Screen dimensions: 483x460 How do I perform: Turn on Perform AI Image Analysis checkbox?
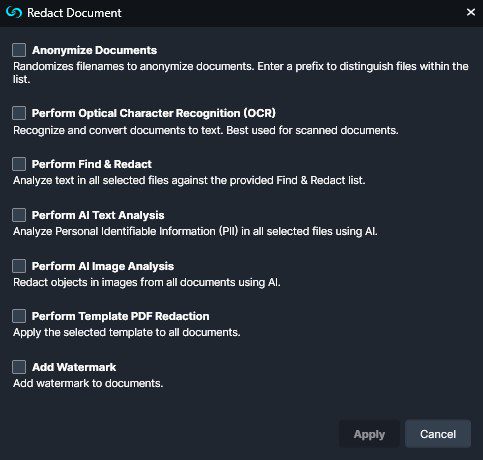[x=19, y=266]
